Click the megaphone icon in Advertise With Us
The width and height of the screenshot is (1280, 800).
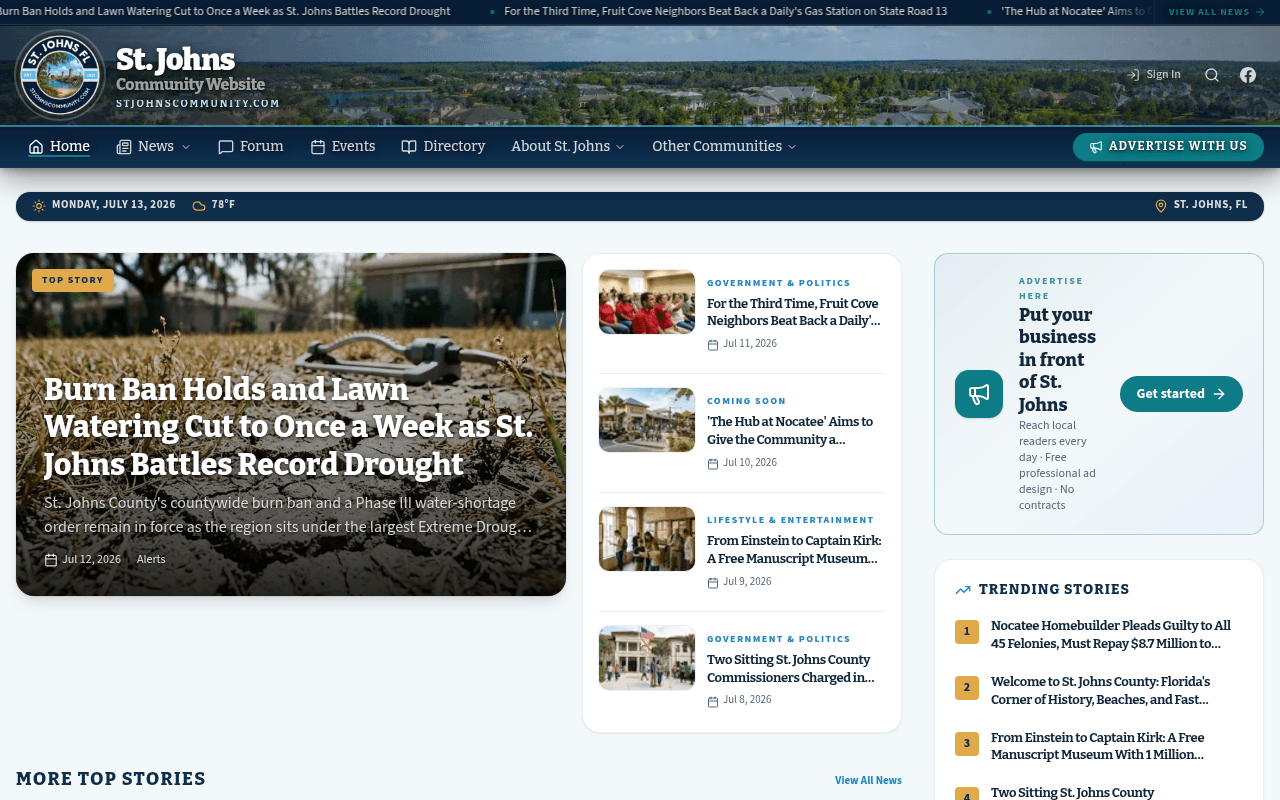tap(1096, 147)
